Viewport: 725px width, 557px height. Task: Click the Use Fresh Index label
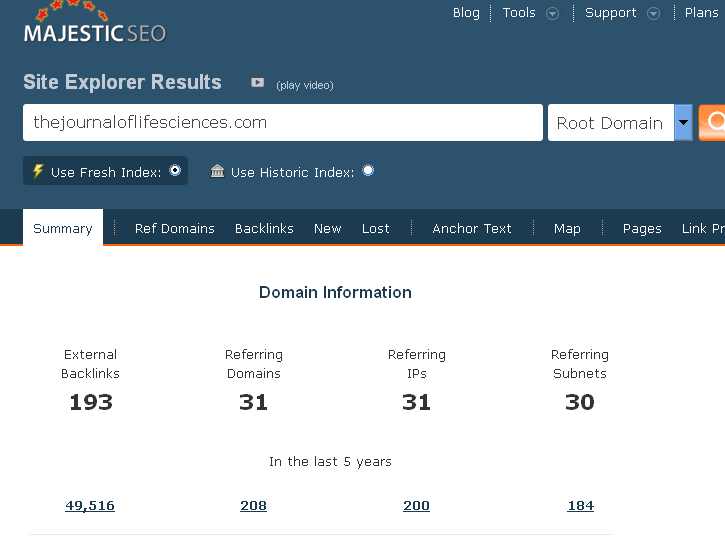pos(106,172)
